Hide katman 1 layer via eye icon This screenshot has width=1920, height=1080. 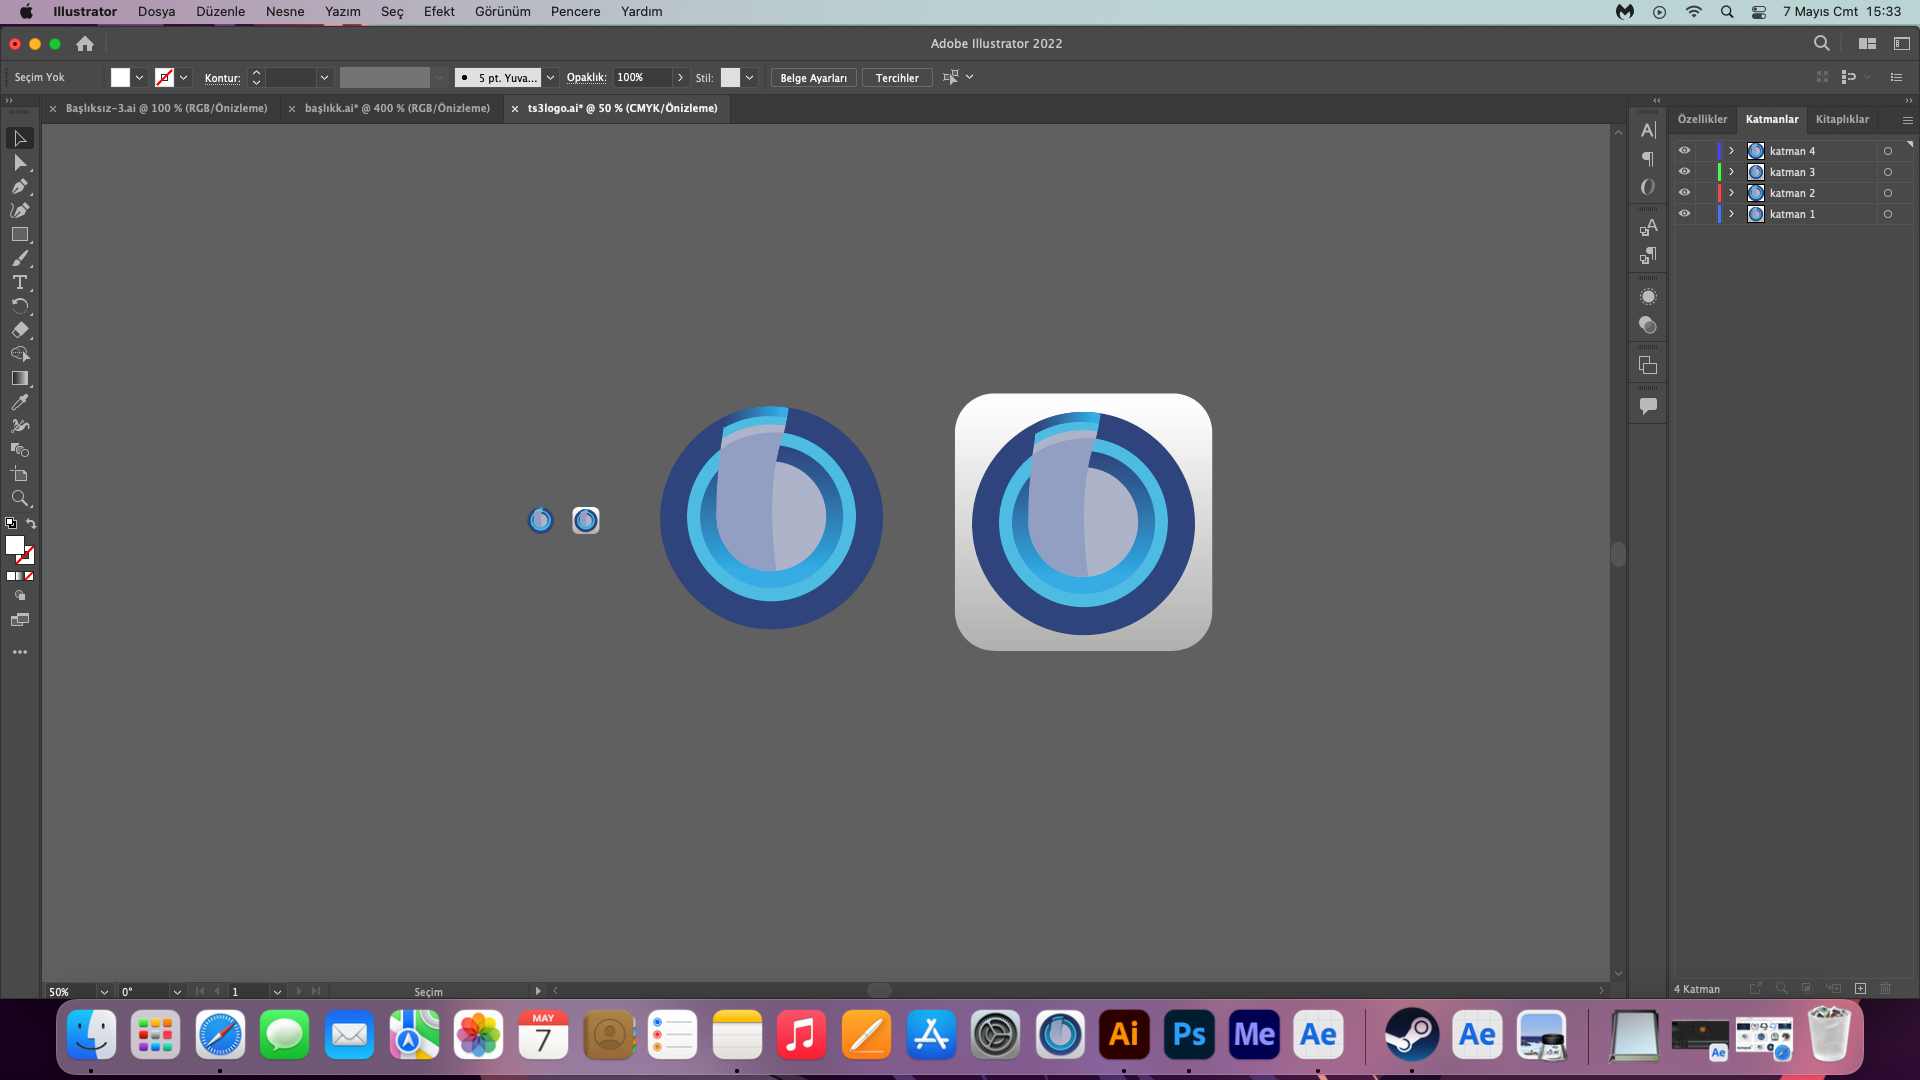click(x=1684, y=214)
